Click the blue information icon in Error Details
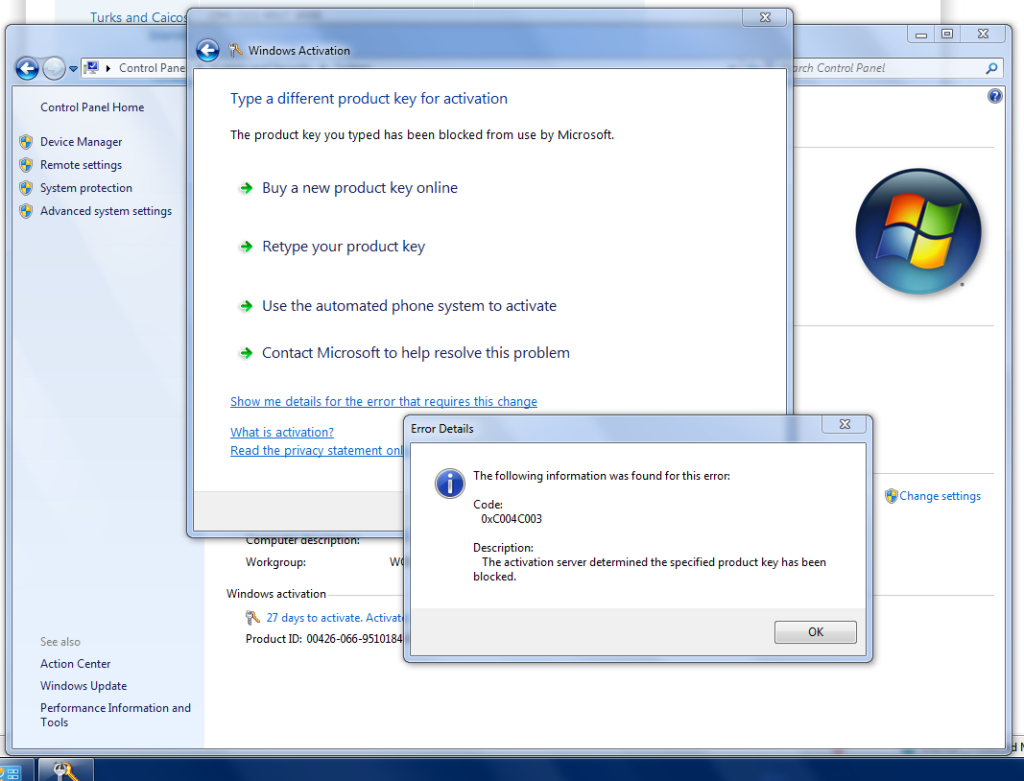 [x=449, y=483]
